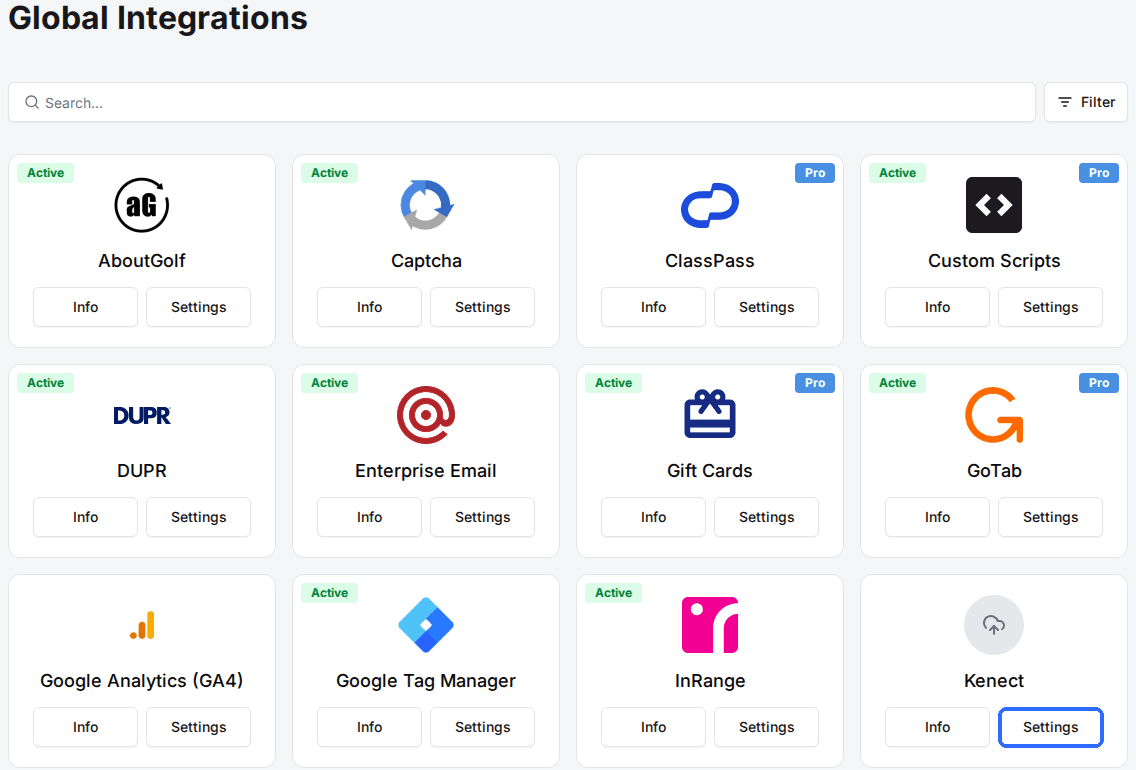This screenshot has height=770, width=1136.
Task: Click the 'Google Analytics (GA4)' title text
Action: pos(142,681)
